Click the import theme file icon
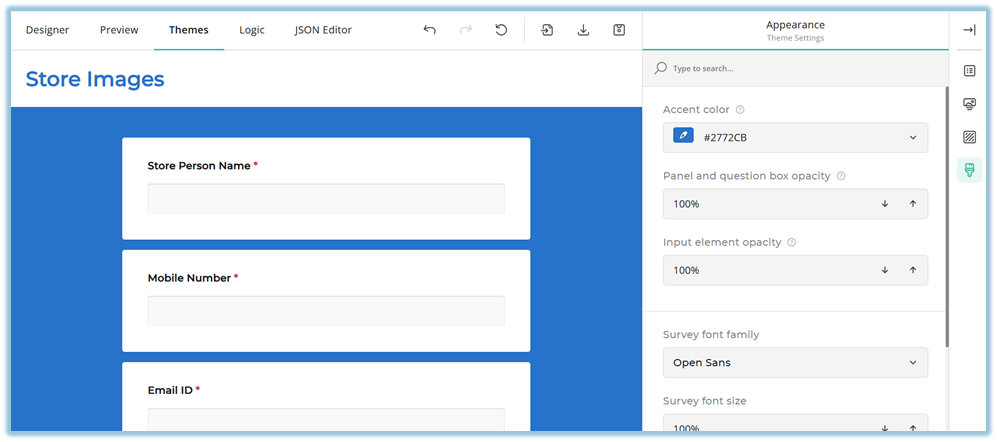 547,30
